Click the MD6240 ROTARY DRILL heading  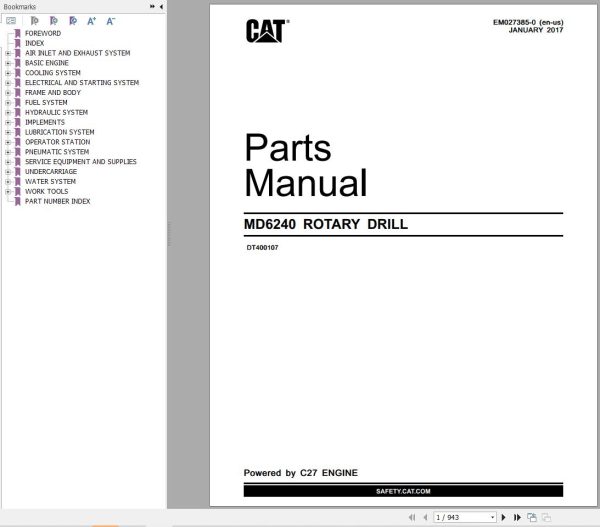coord(326,224)
